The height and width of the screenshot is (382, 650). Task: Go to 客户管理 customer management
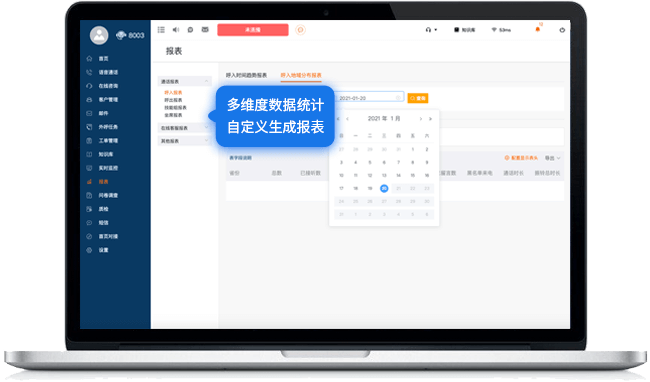tap(108, 100)
